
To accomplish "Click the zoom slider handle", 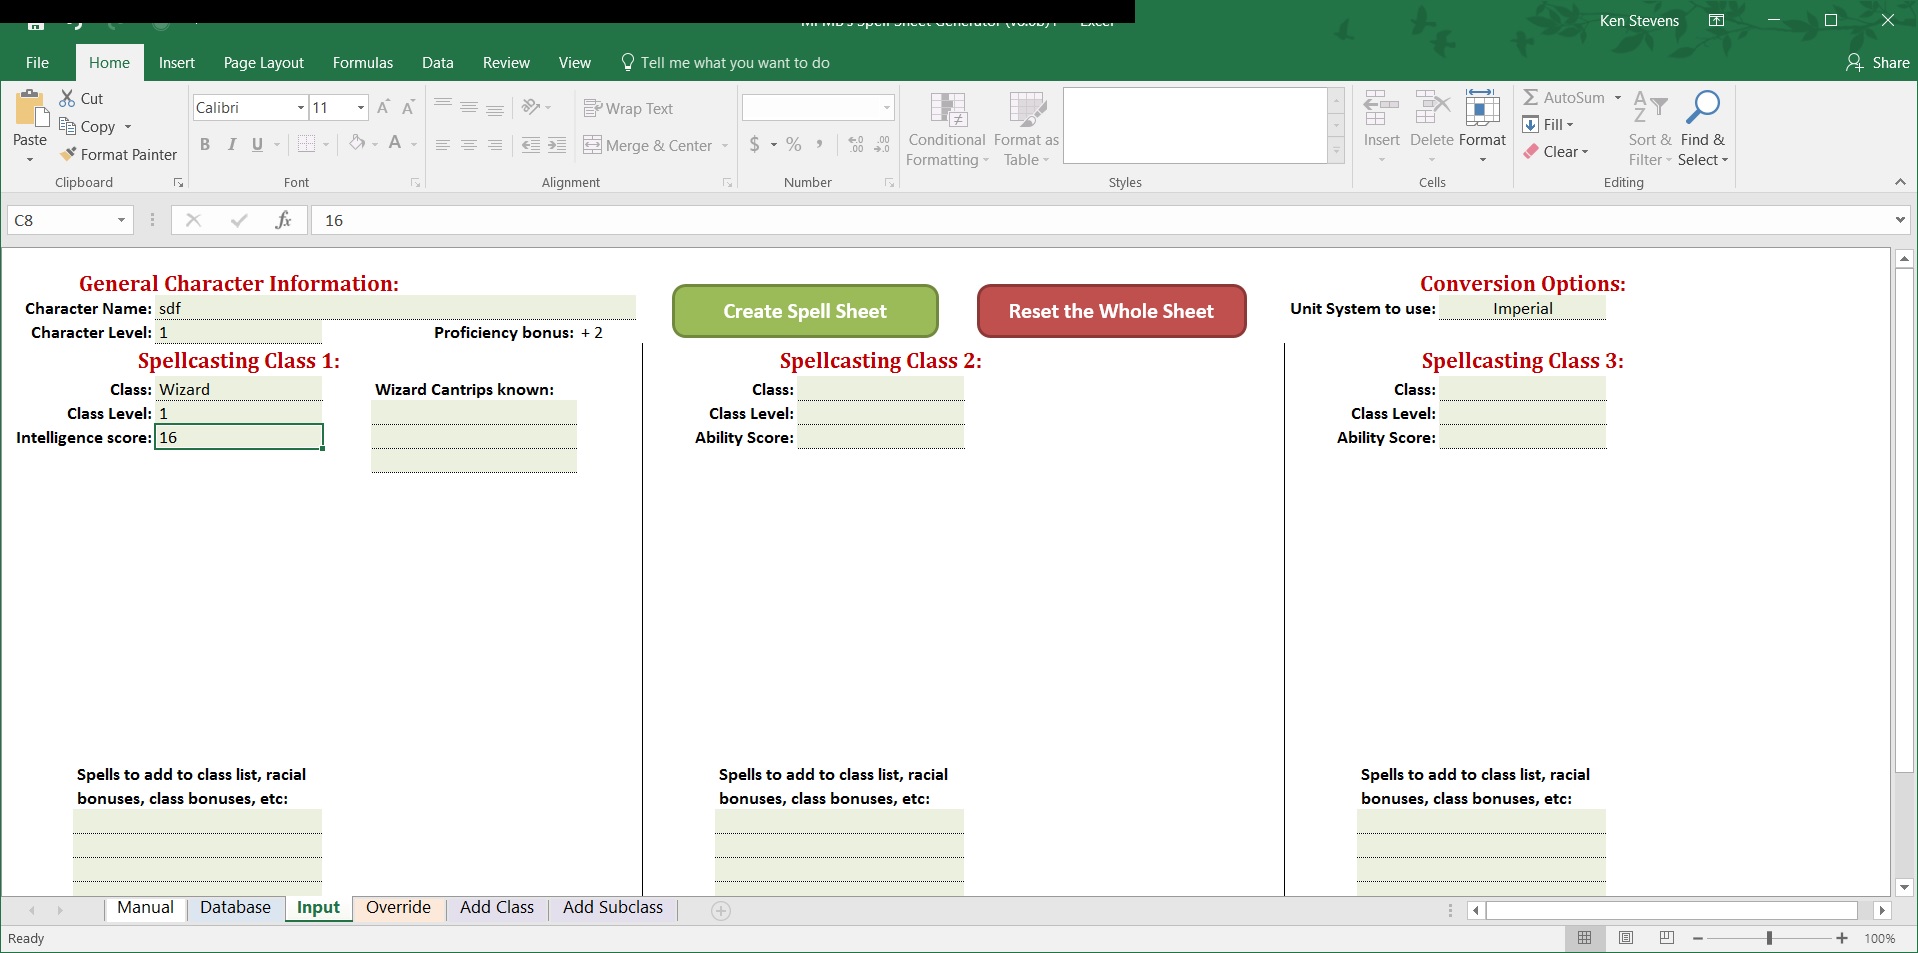I will 1769,939.
